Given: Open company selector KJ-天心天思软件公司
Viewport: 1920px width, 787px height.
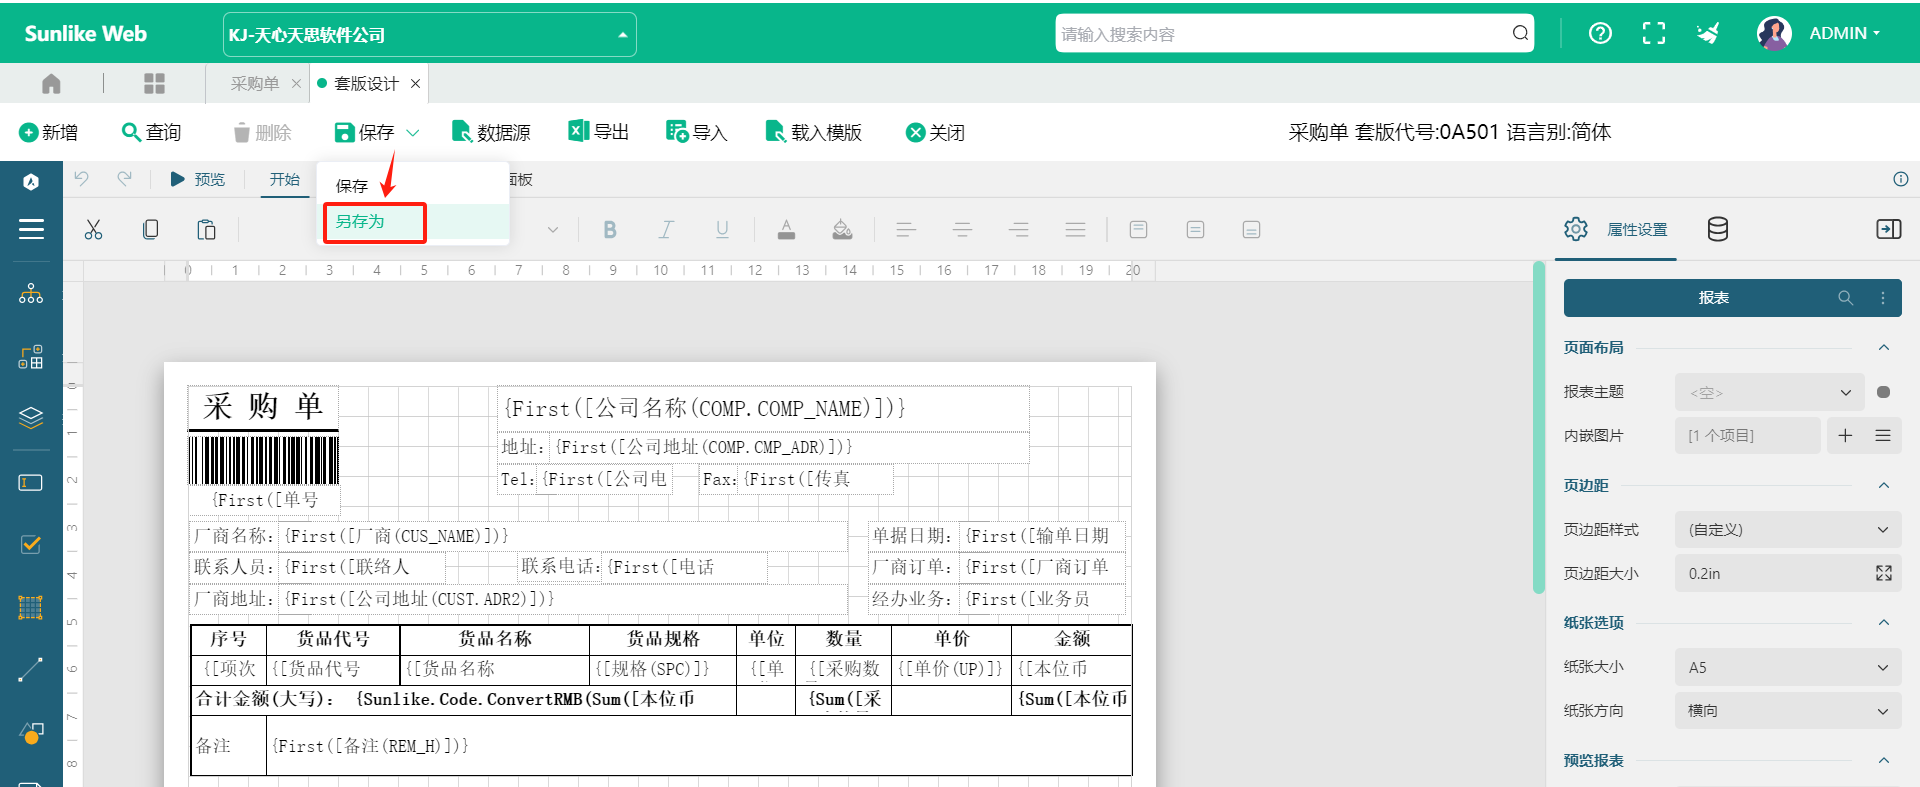Looking at the screenshot, I should pyautogui.click(x=429, y=35).
